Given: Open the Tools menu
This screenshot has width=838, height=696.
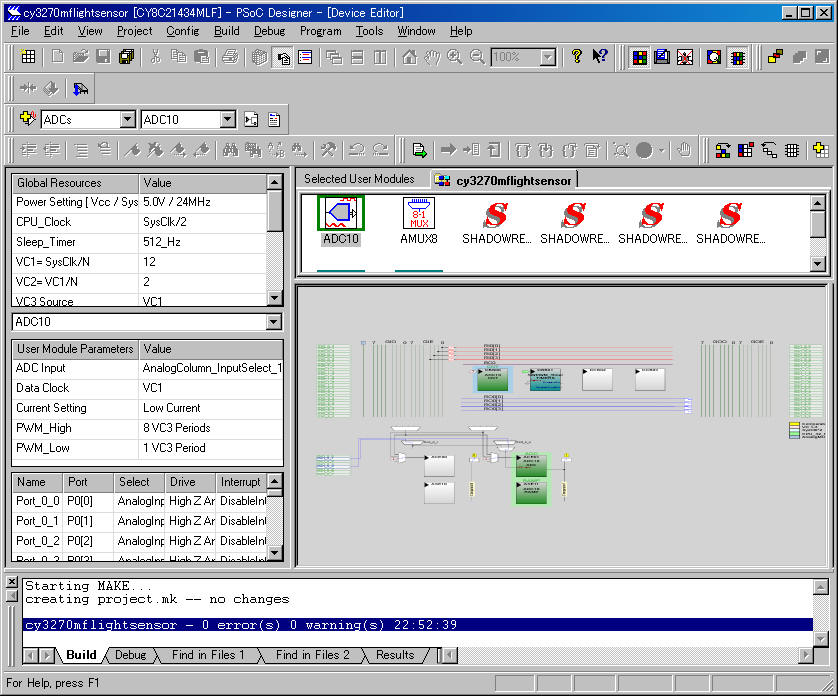Looking at the screenshot, I should 369,31.
